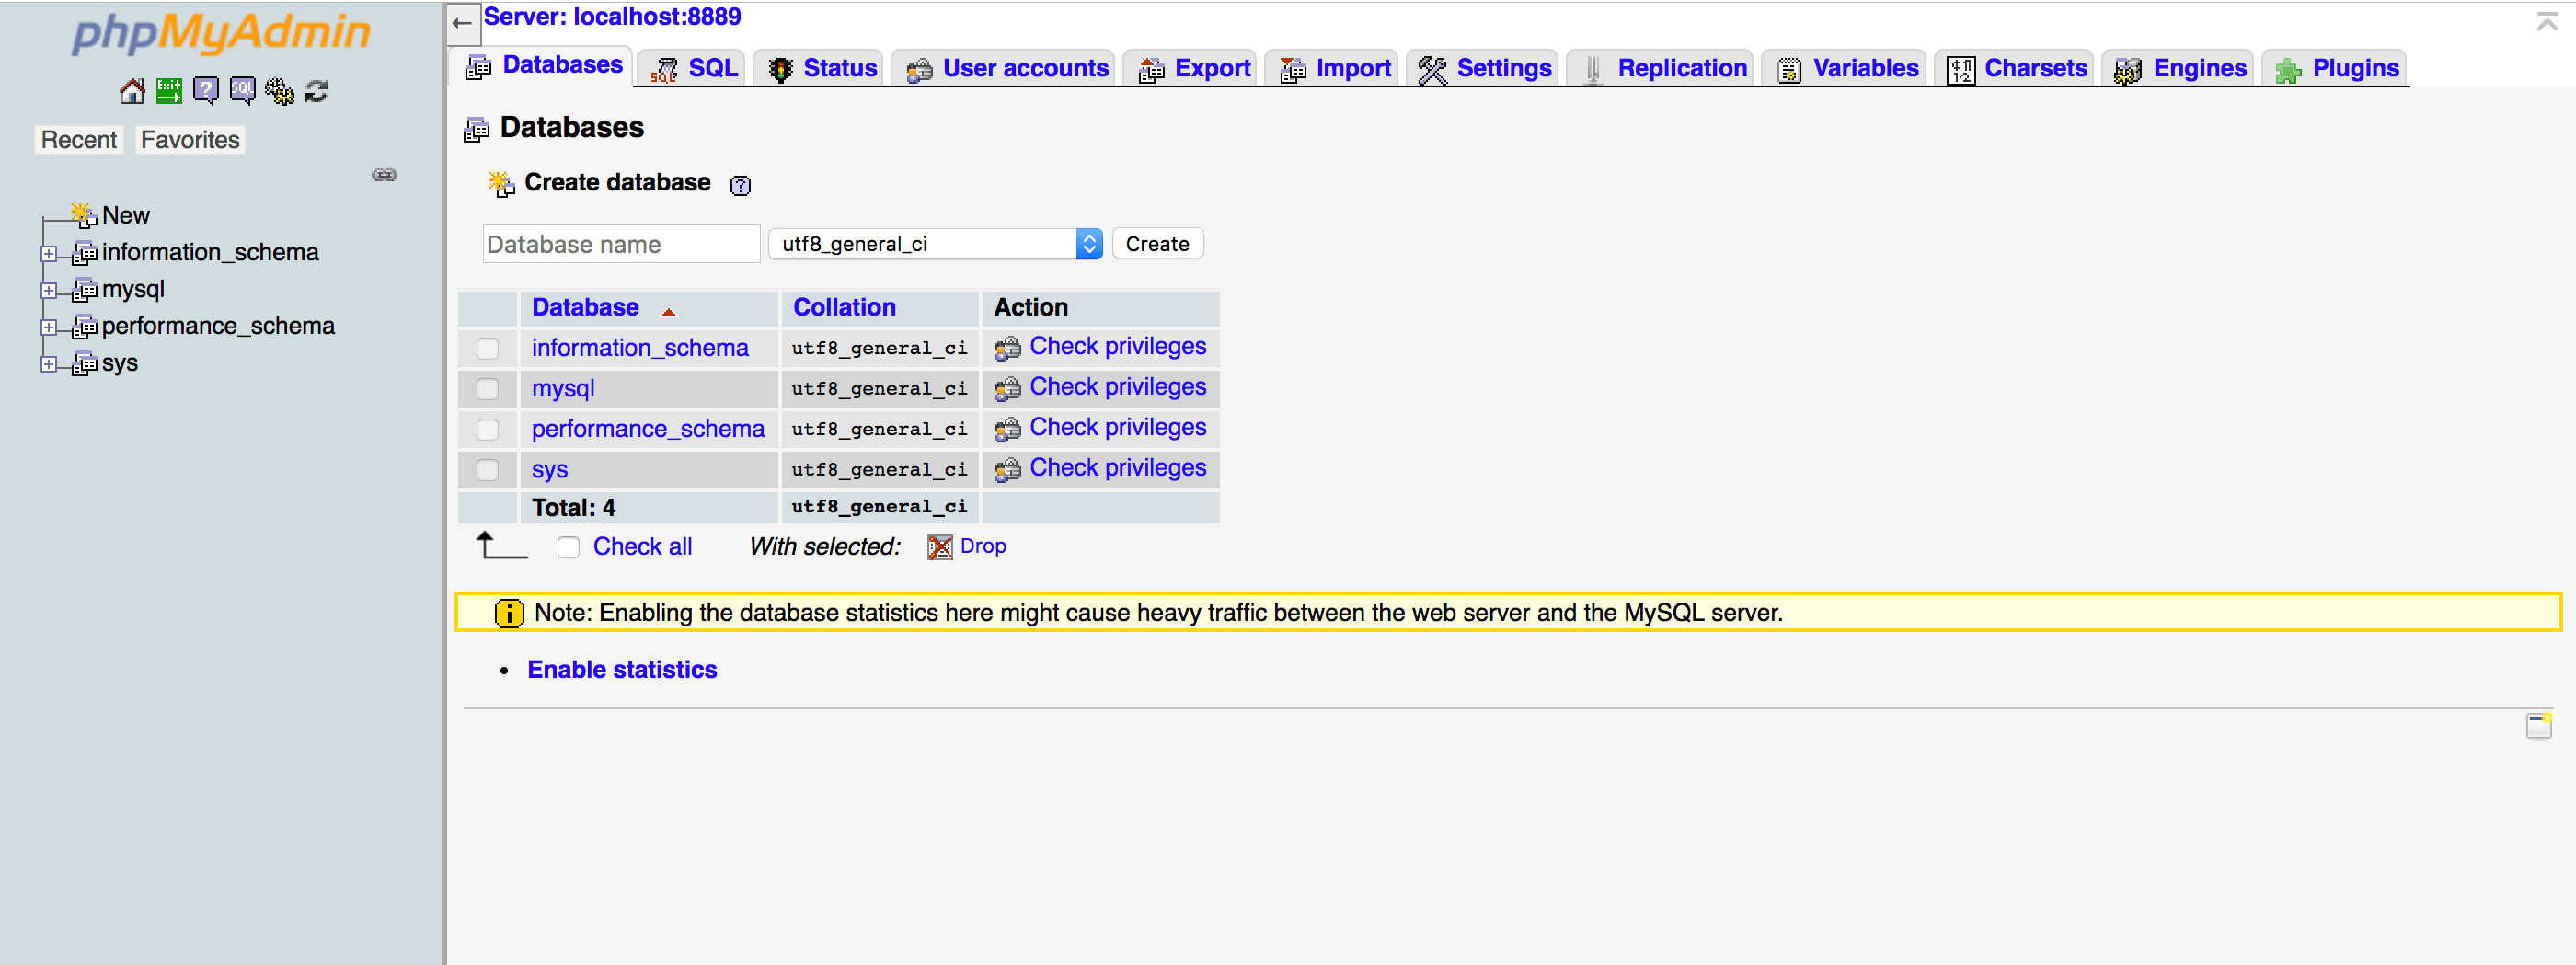Tick the information_schema row checkbox

click(487, 348)
